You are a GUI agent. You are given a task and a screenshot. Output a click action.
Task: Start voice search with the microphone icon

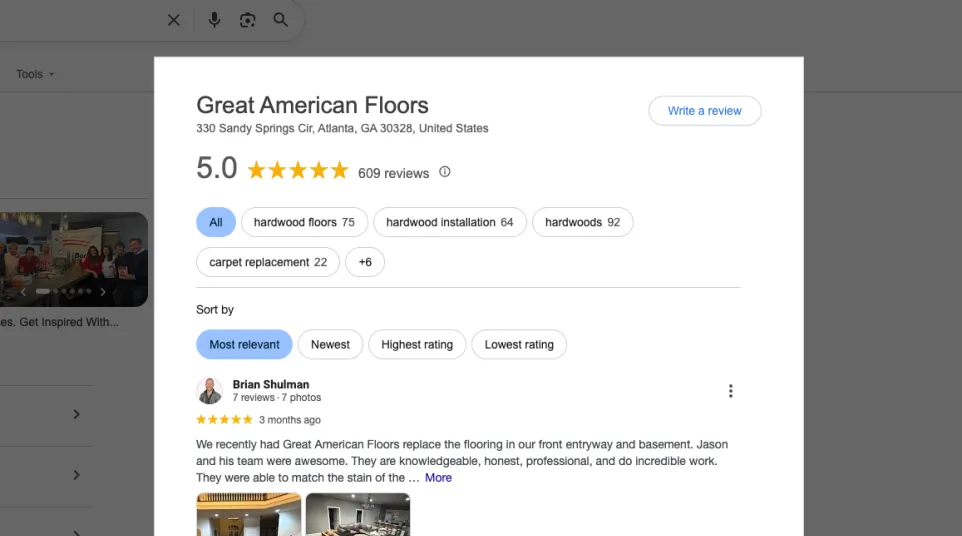(214, 20)
